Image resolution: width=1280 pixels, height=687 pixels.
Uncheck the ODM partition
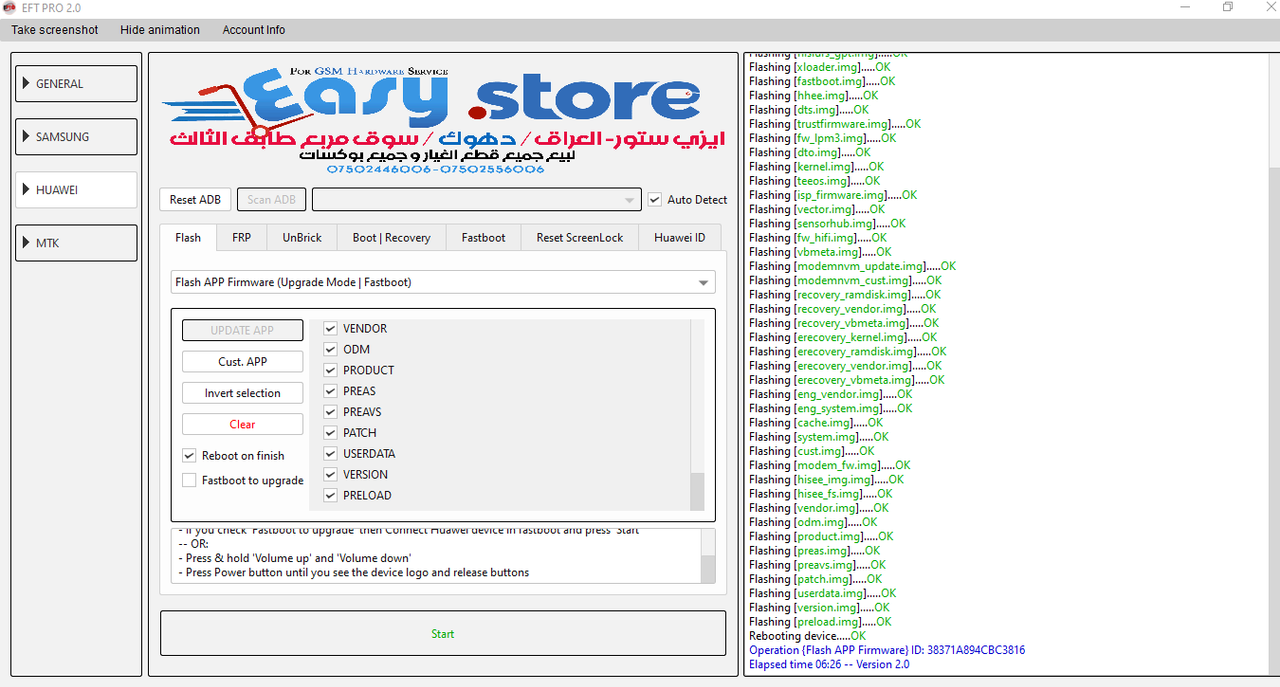(x=330, y=349)
